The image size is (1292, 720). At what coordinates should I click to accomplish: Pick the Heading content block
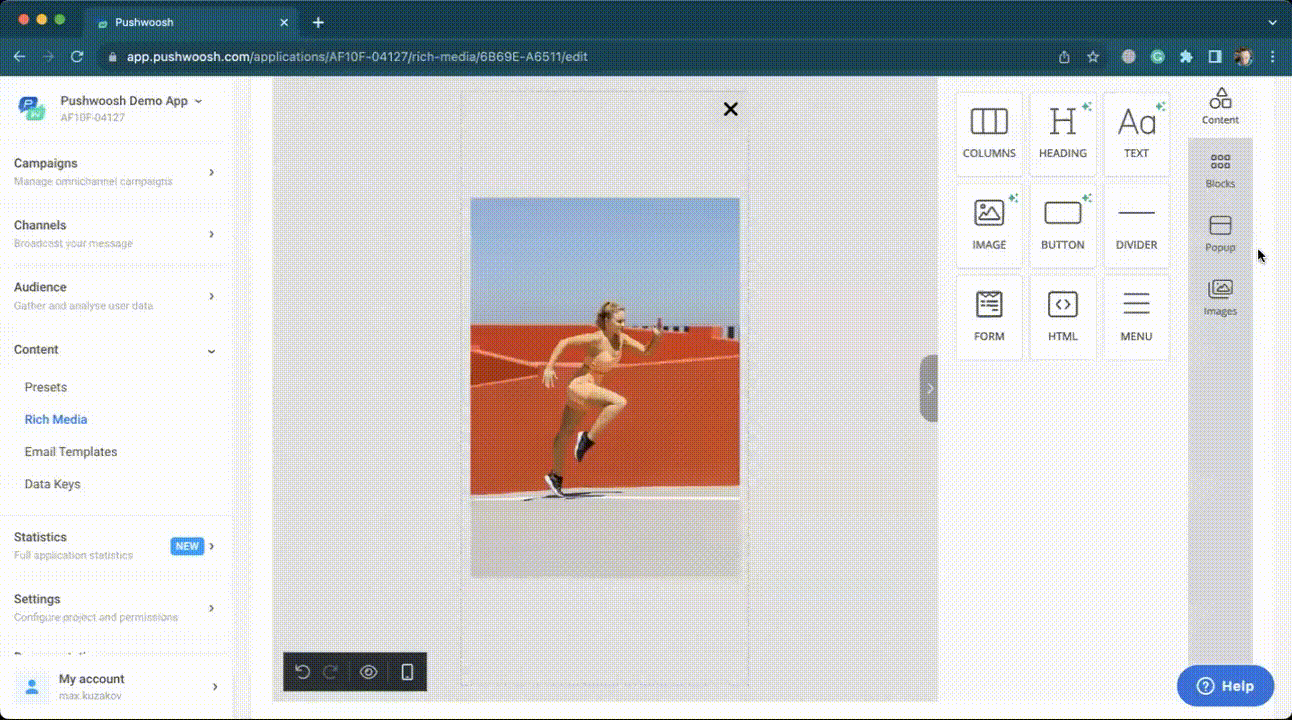click(x=1062, y=134)
